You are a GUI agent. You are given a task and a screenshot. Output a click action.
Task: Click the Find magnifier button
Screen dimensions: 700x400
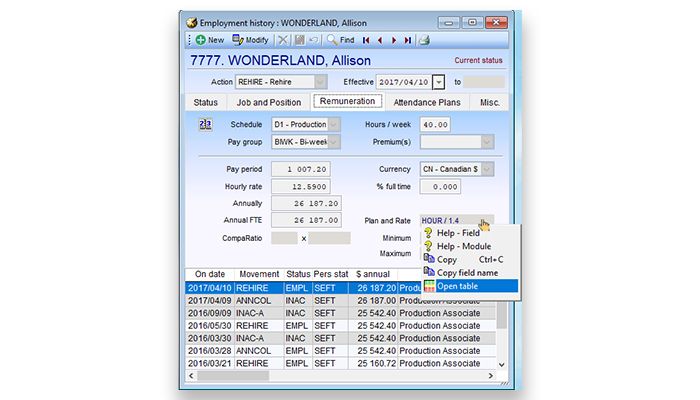click(x=341, y=40)
